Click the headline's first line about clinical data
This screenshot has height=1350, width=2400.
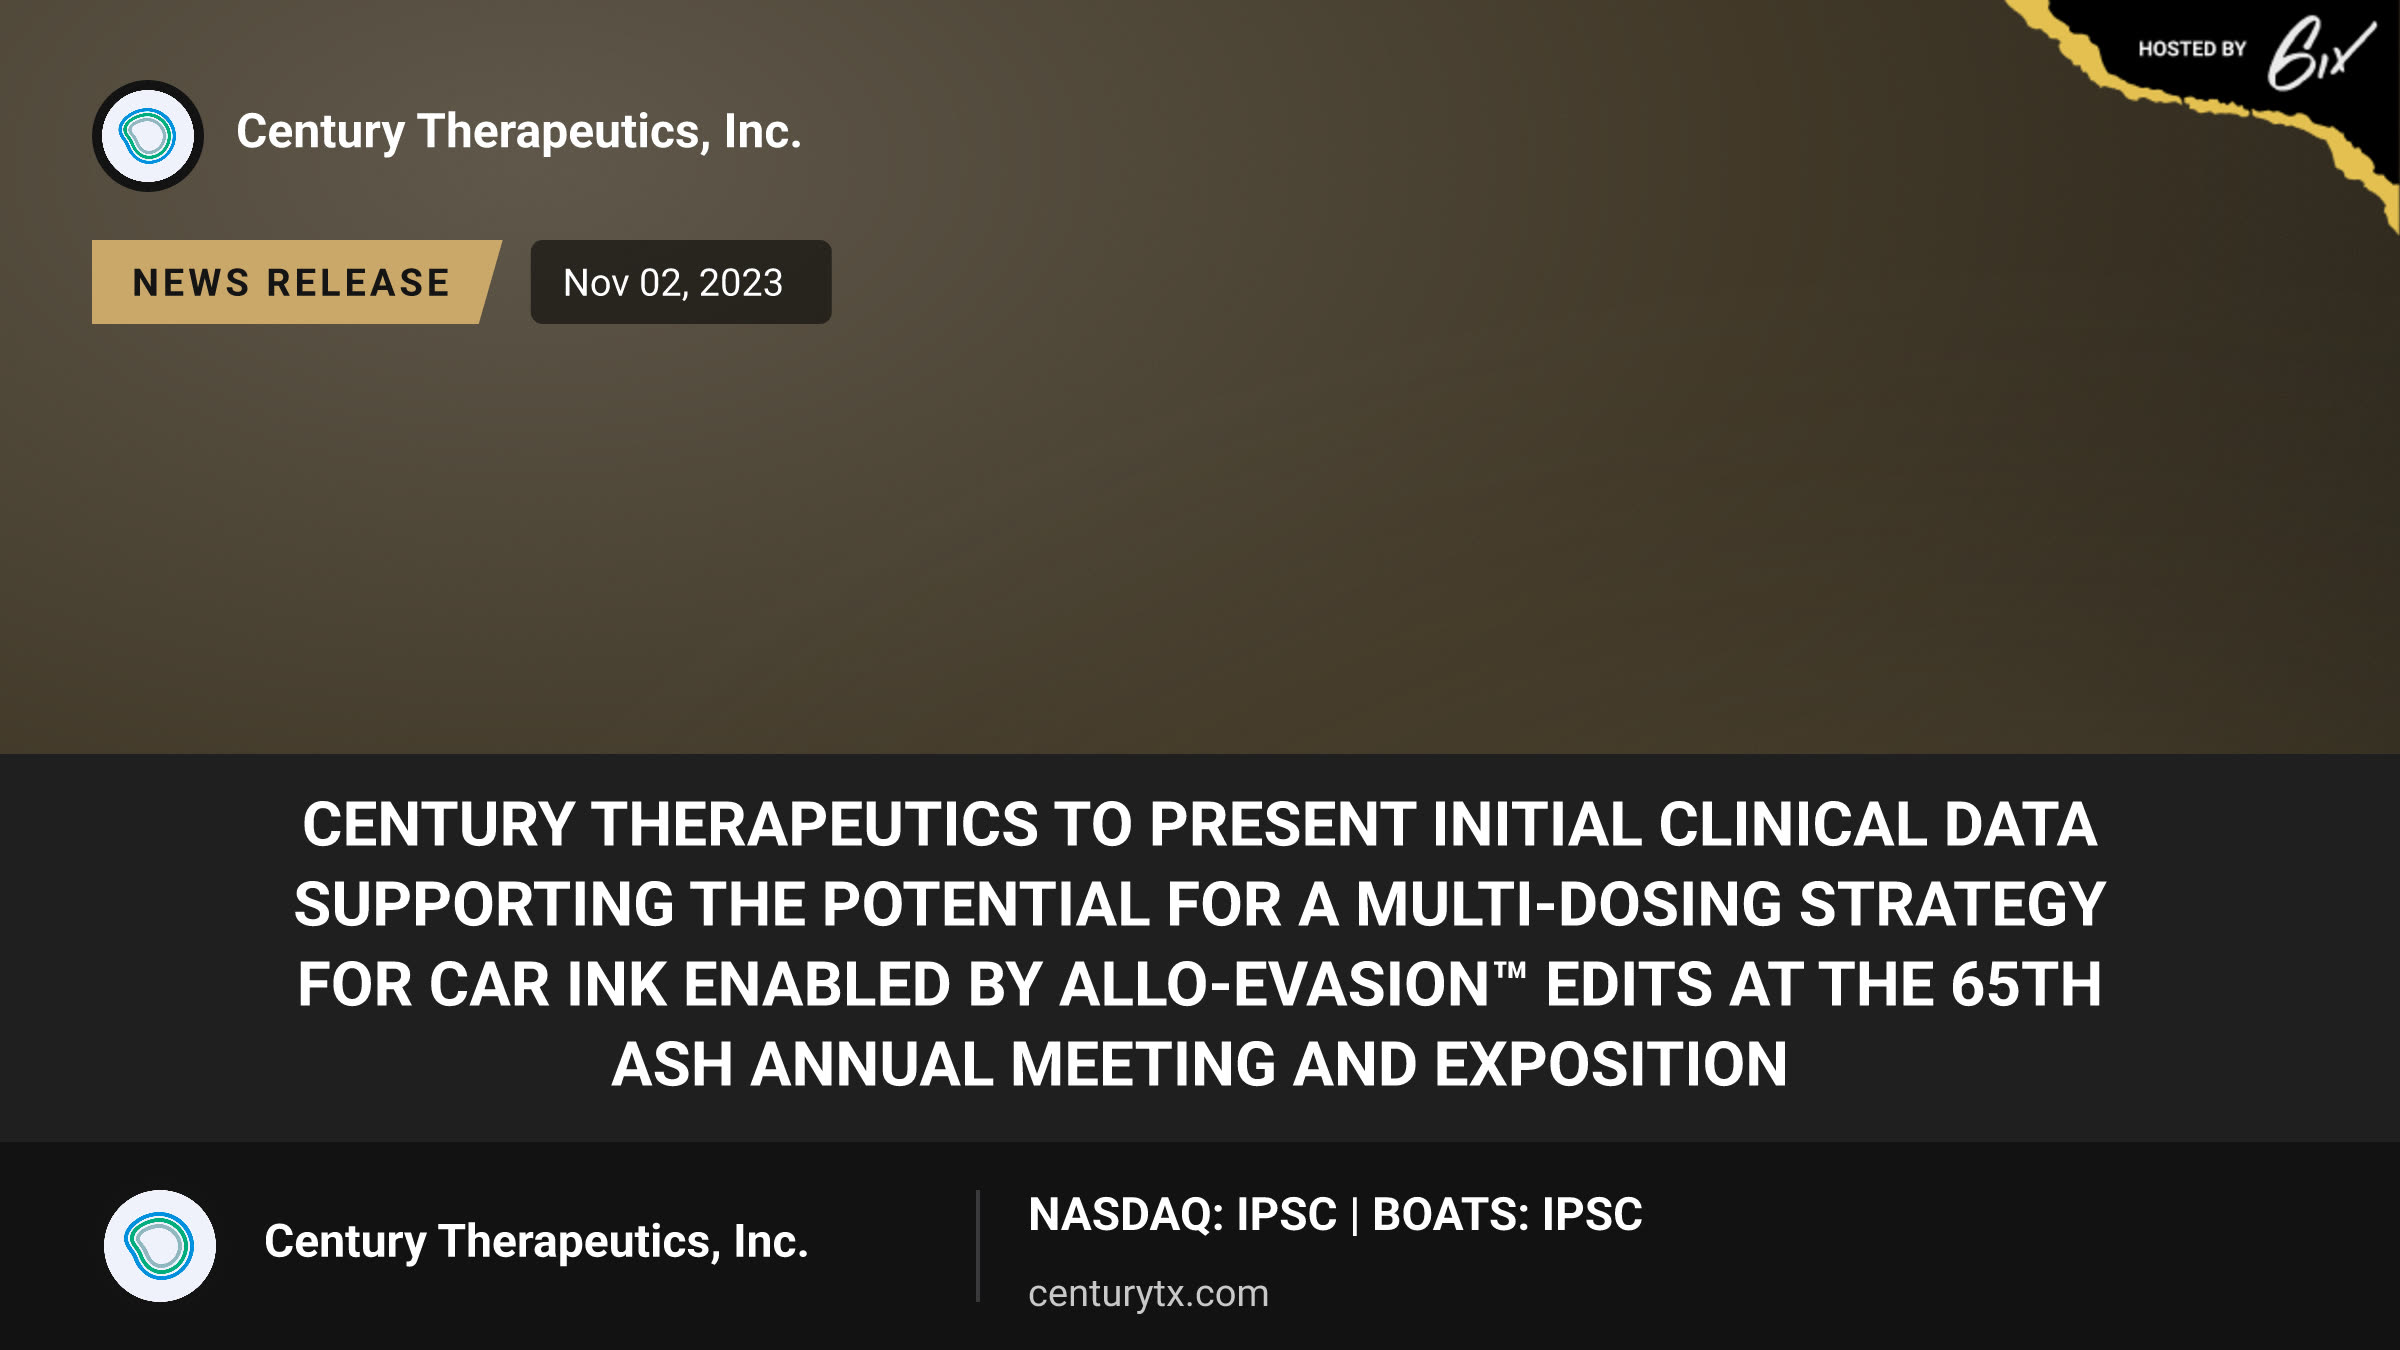click(x=1199, y=825)
